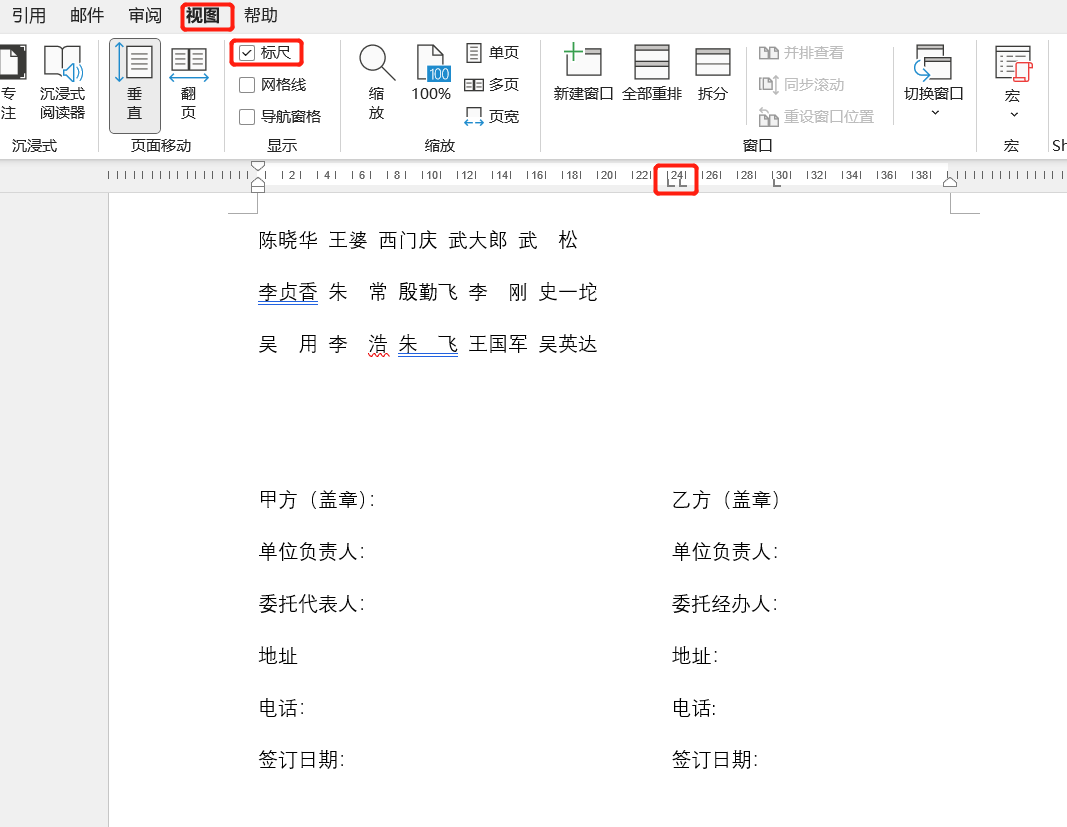Click the right column 单位负责人: line
Viewport: 1067px width, 827px height.
[725, 551]
